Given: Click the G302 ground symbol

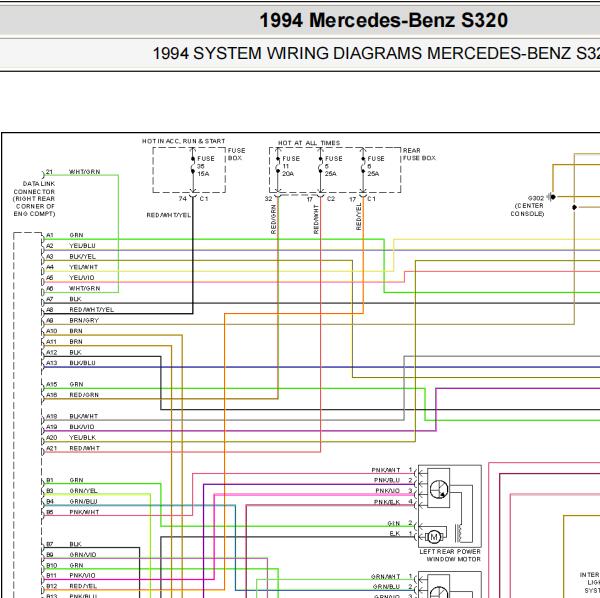Looking at the screenshot, I should click(x=551, y=197).
